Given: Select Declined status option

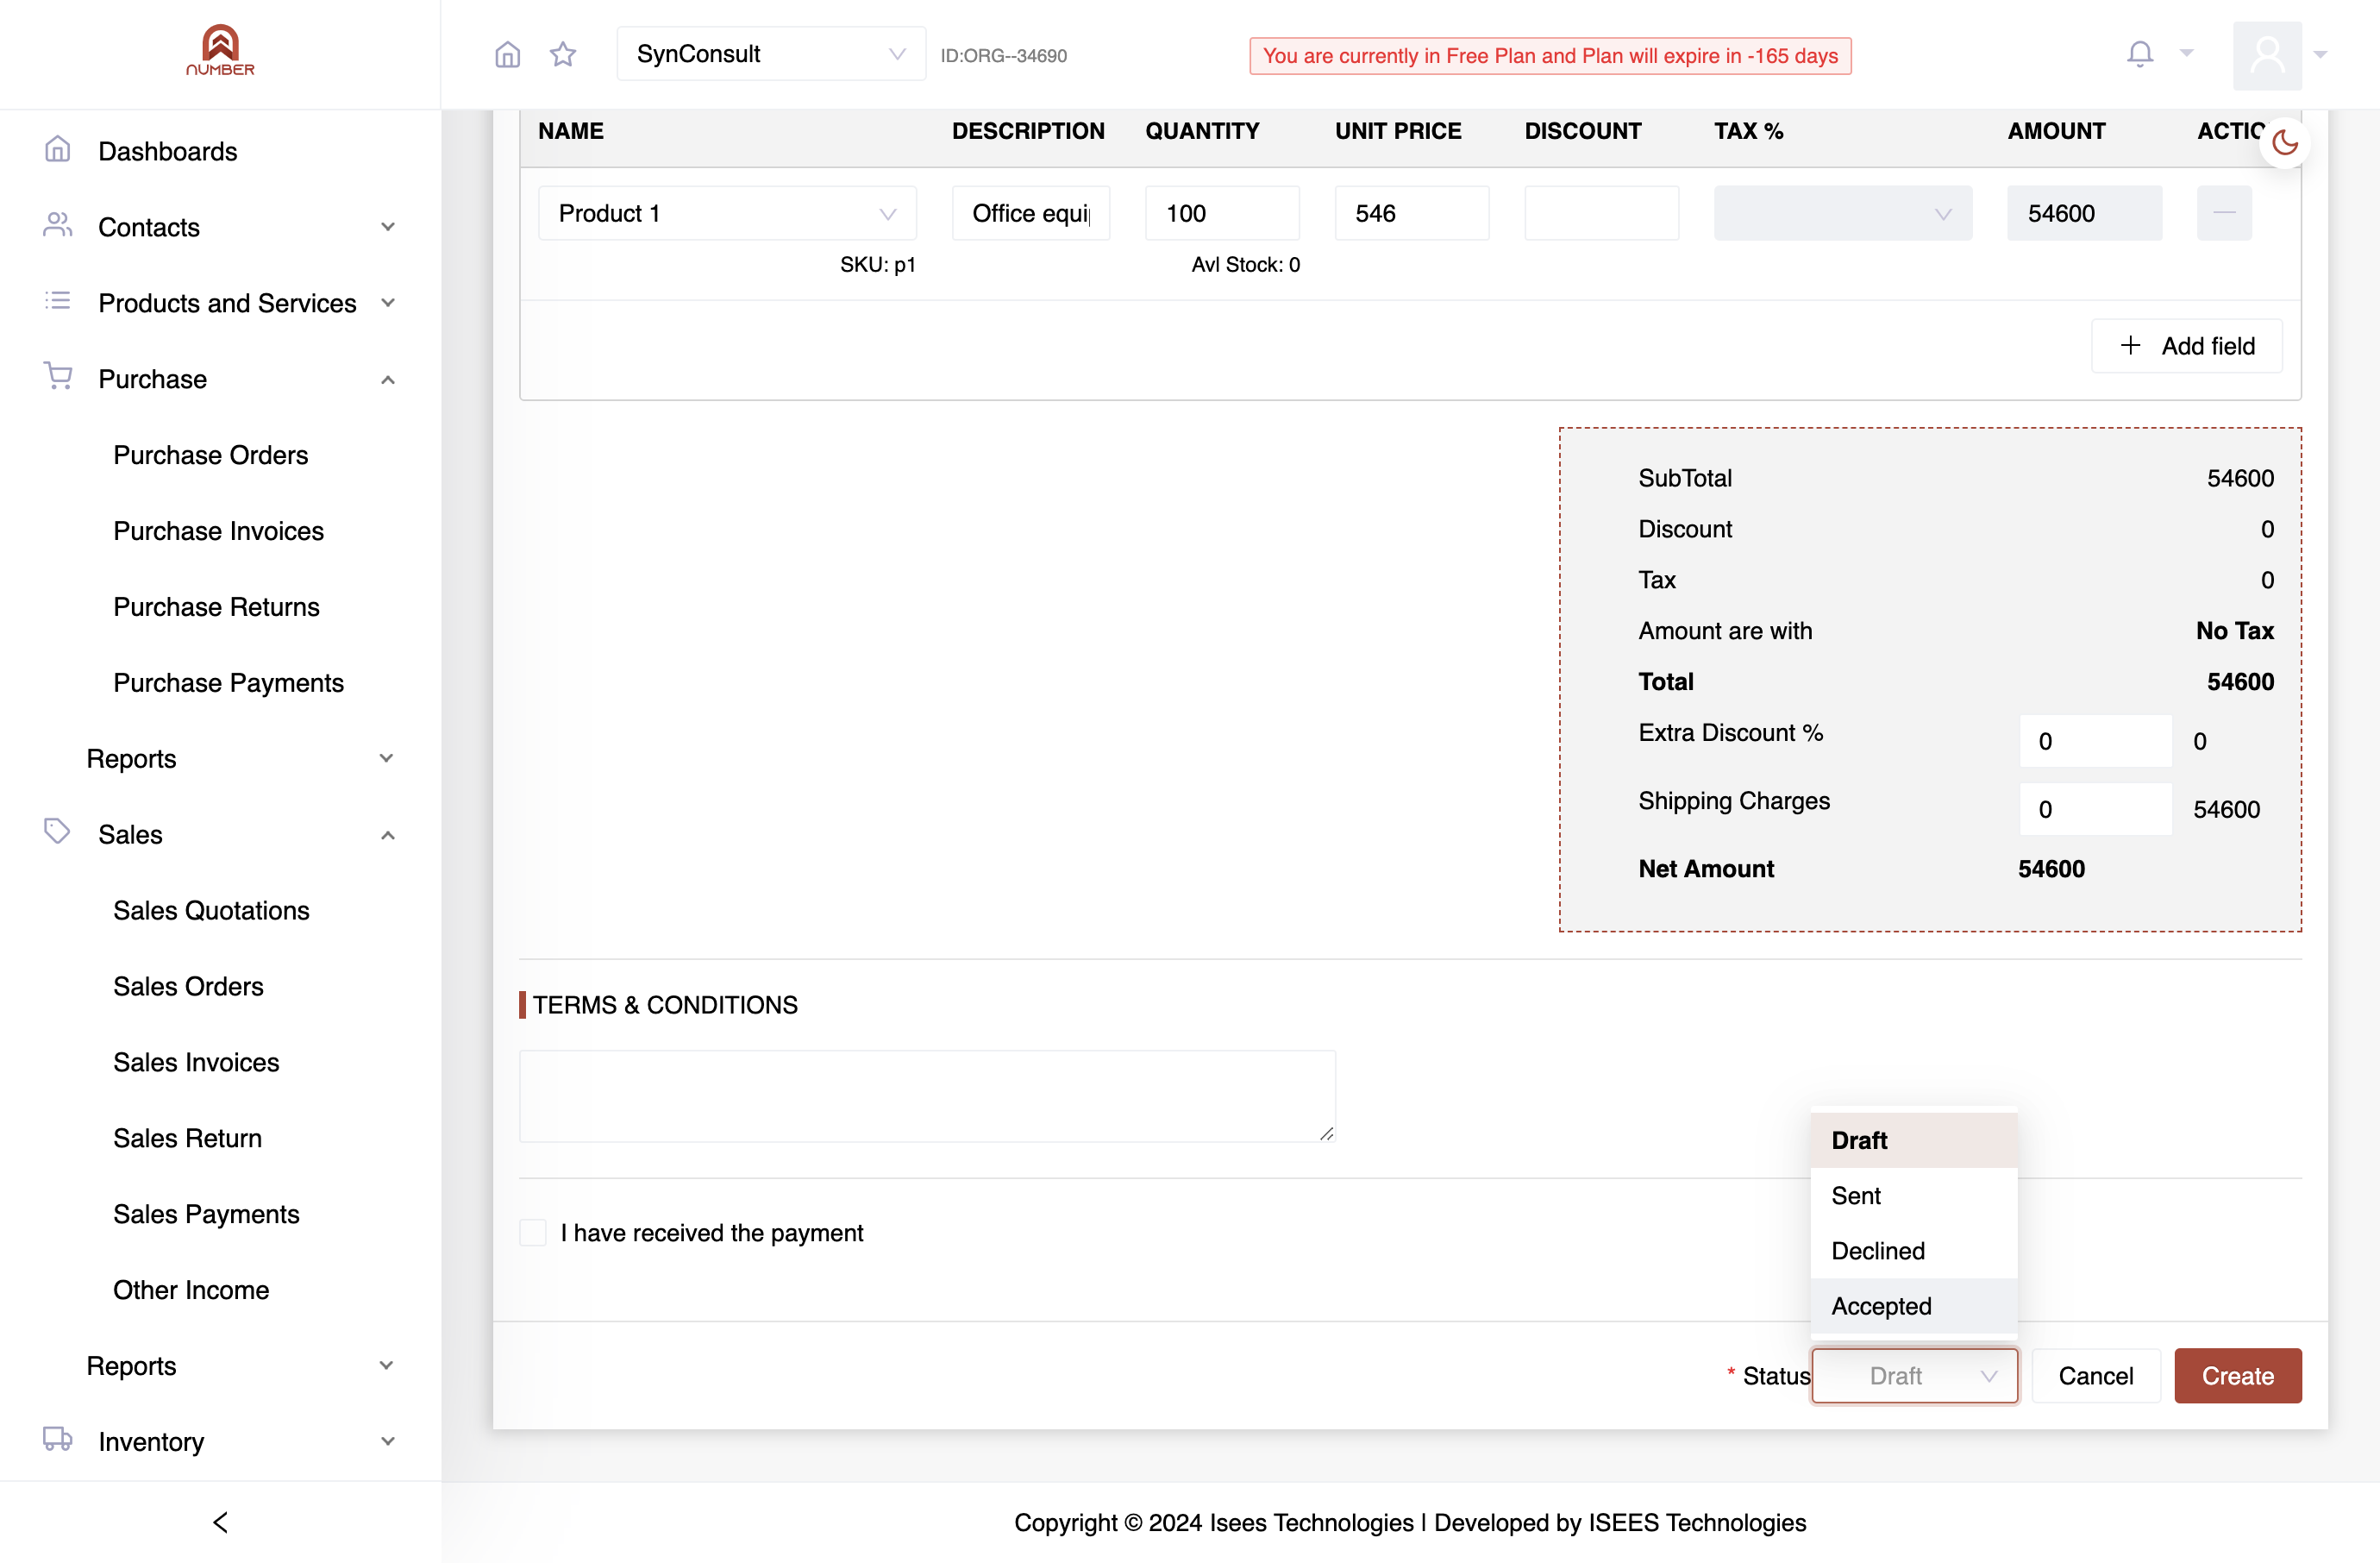Looking at the screenshot, I should (1913, 1250).
